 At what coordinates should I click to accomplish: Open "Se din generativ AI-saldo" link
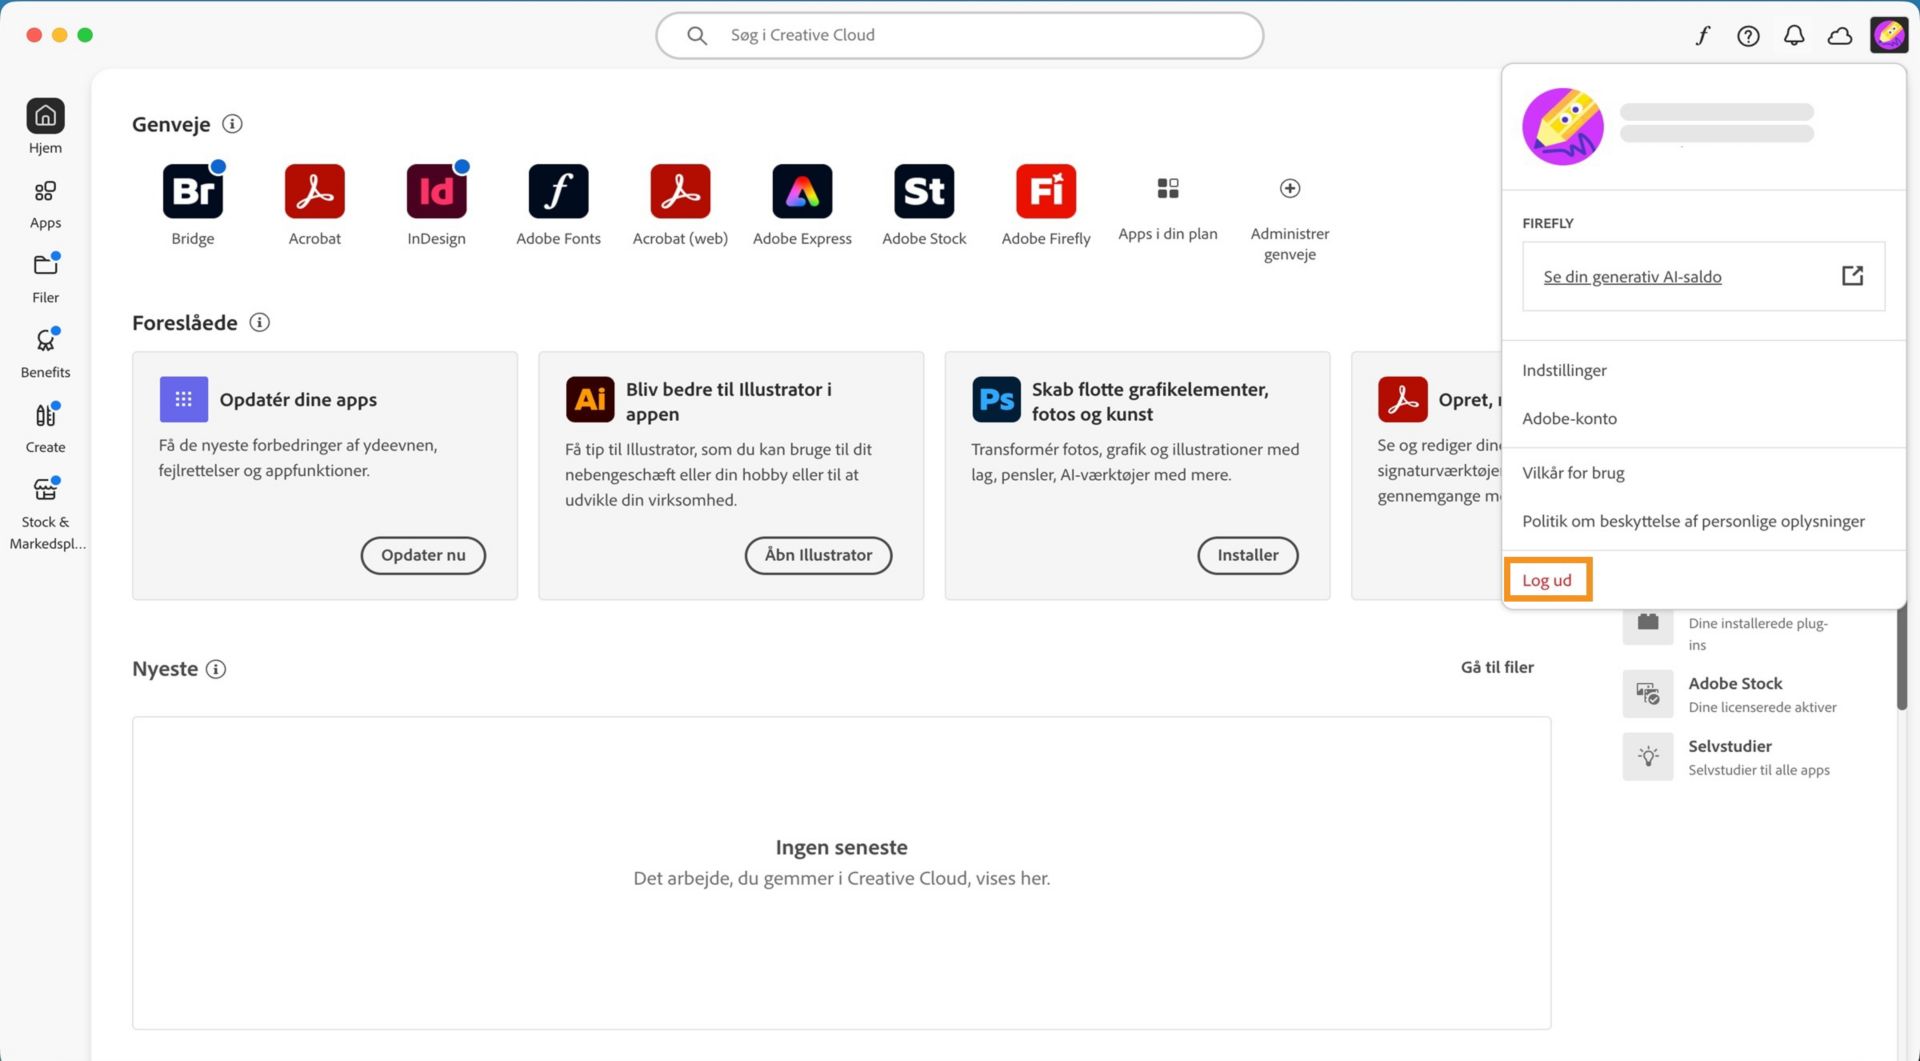(1633, 276)
